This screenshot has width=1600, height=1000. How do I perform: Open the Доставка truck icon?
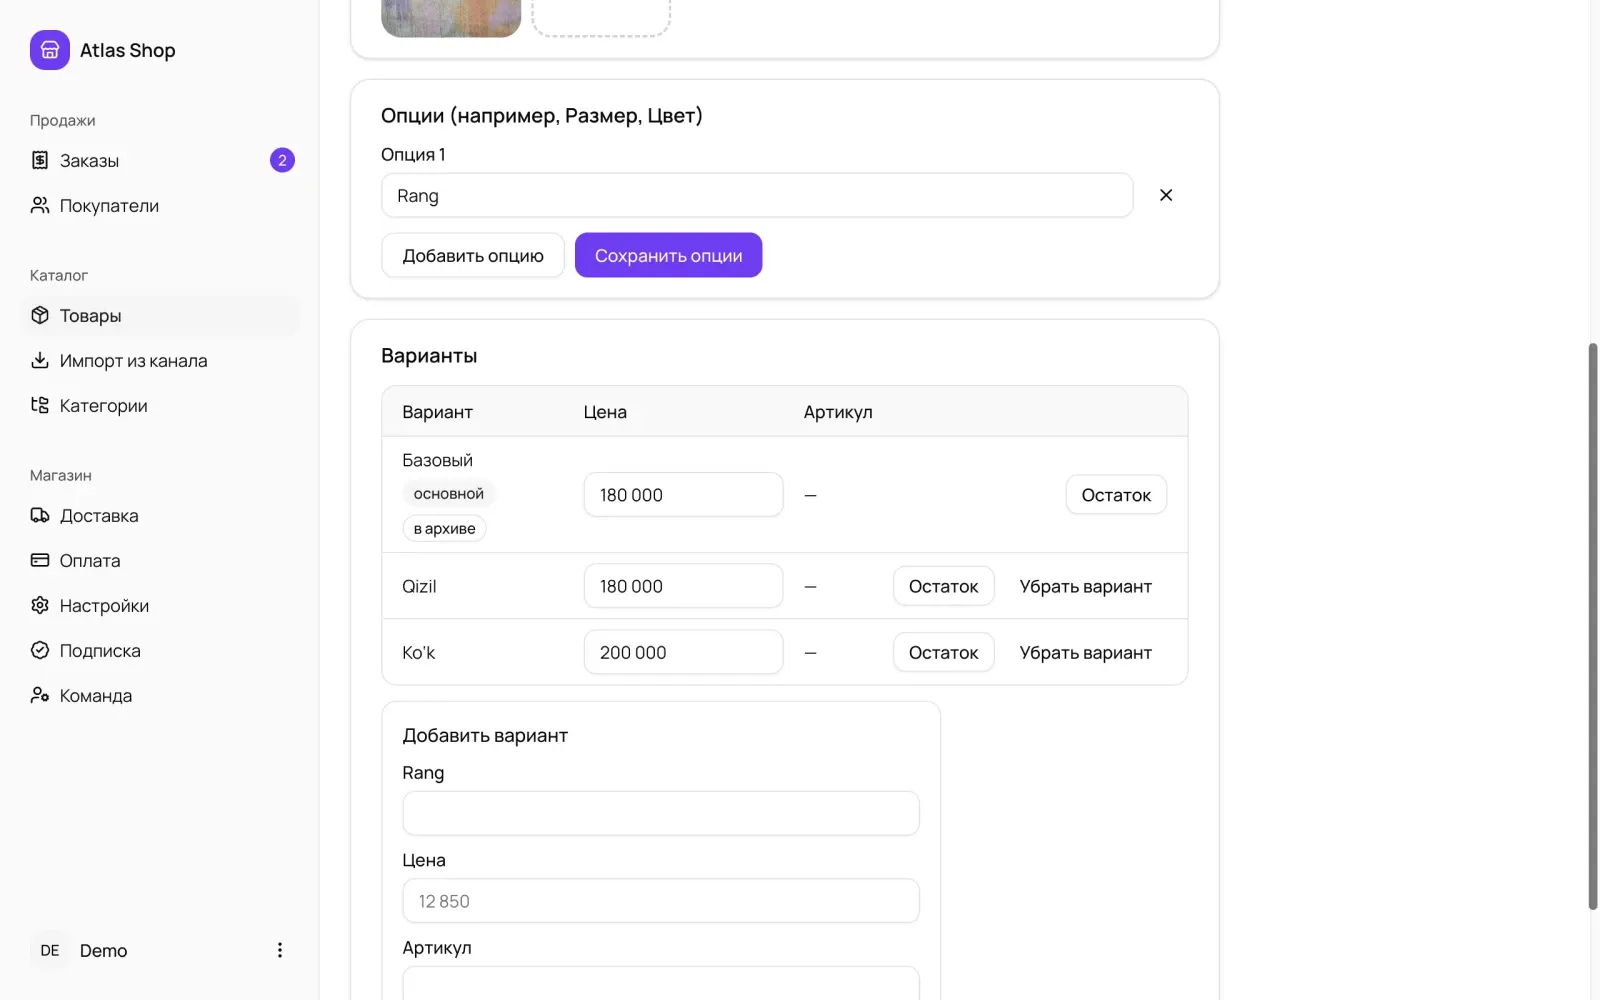tap(40, 515)
